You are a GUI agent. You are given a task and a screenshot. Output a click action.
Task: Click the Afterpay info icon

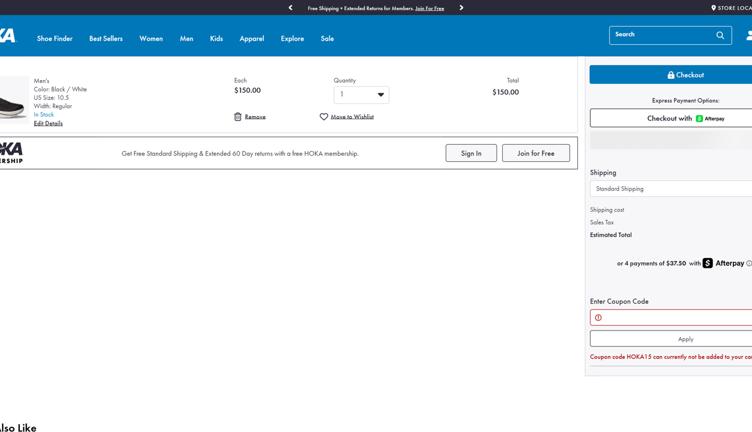pos(749,263)
